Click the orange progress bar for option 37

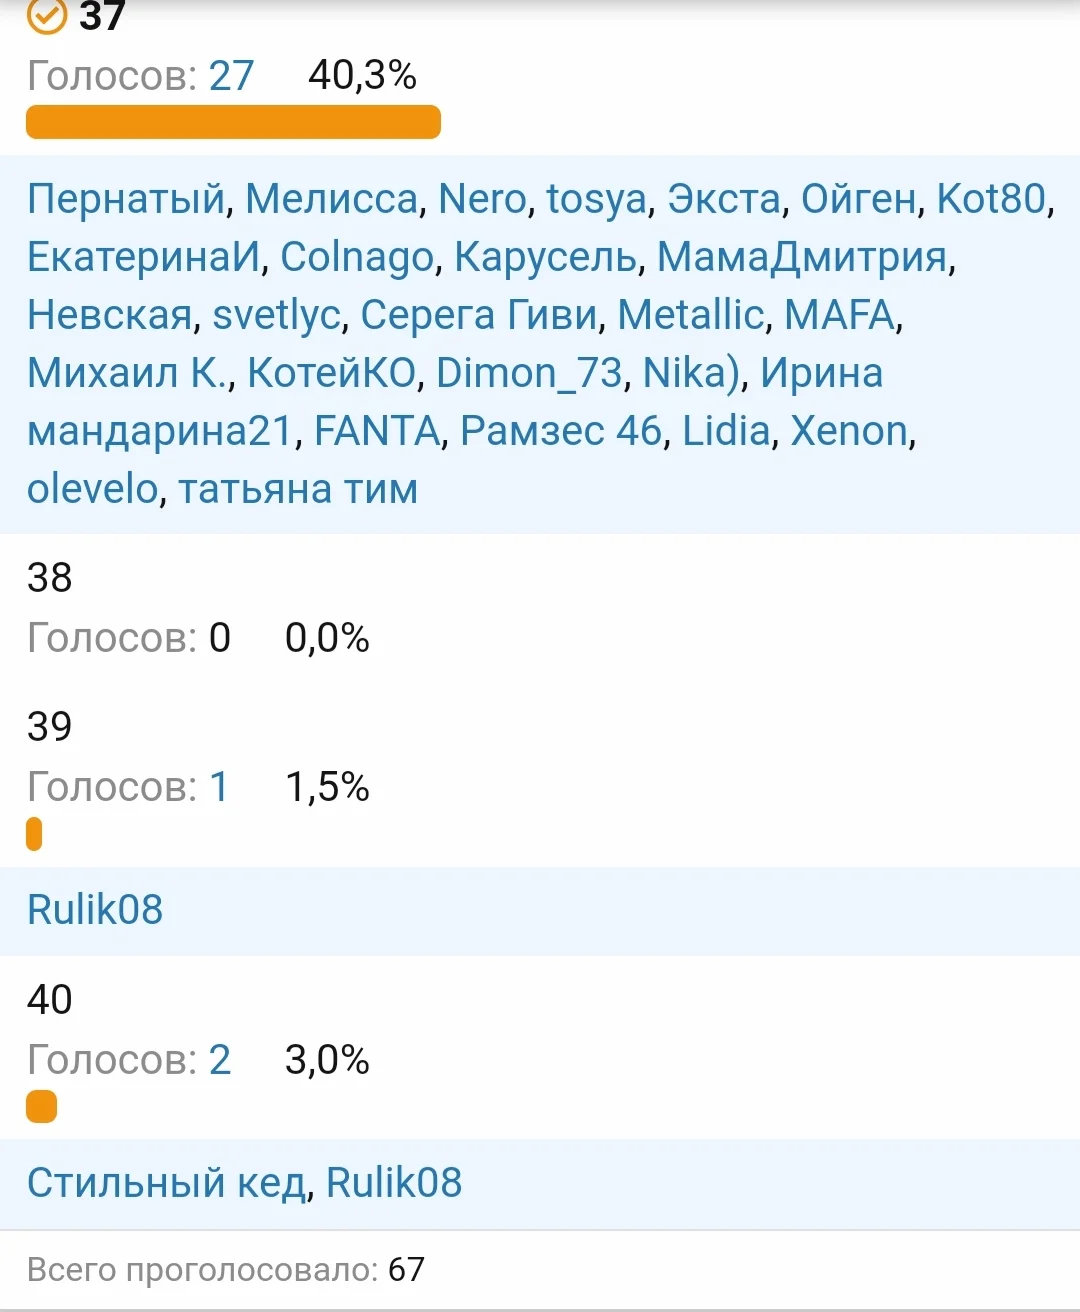(232, 121)
